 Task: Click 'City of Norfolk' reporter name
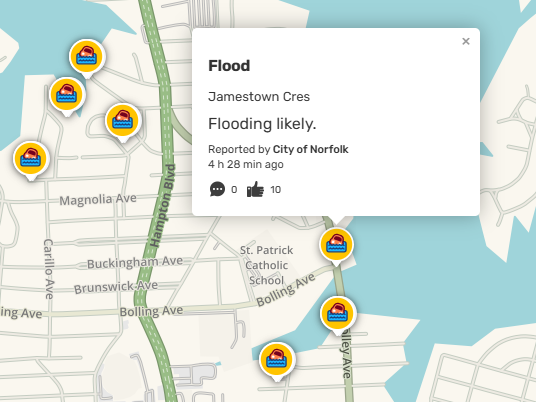pos(310,149)
